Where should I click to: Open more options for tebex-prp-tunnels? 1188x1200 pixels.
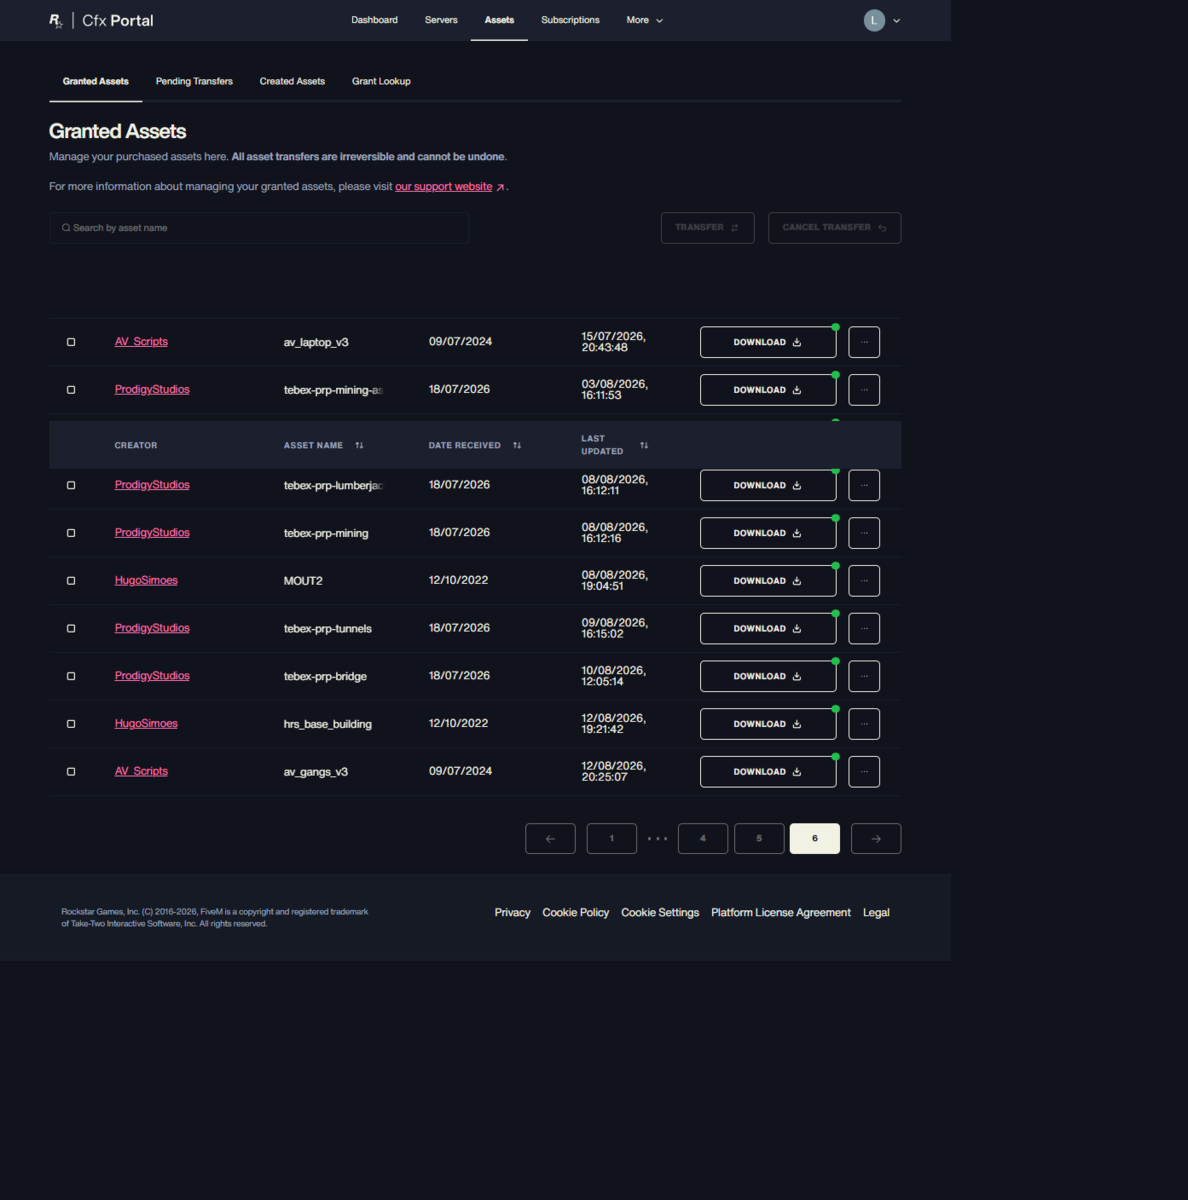(864, 629)
